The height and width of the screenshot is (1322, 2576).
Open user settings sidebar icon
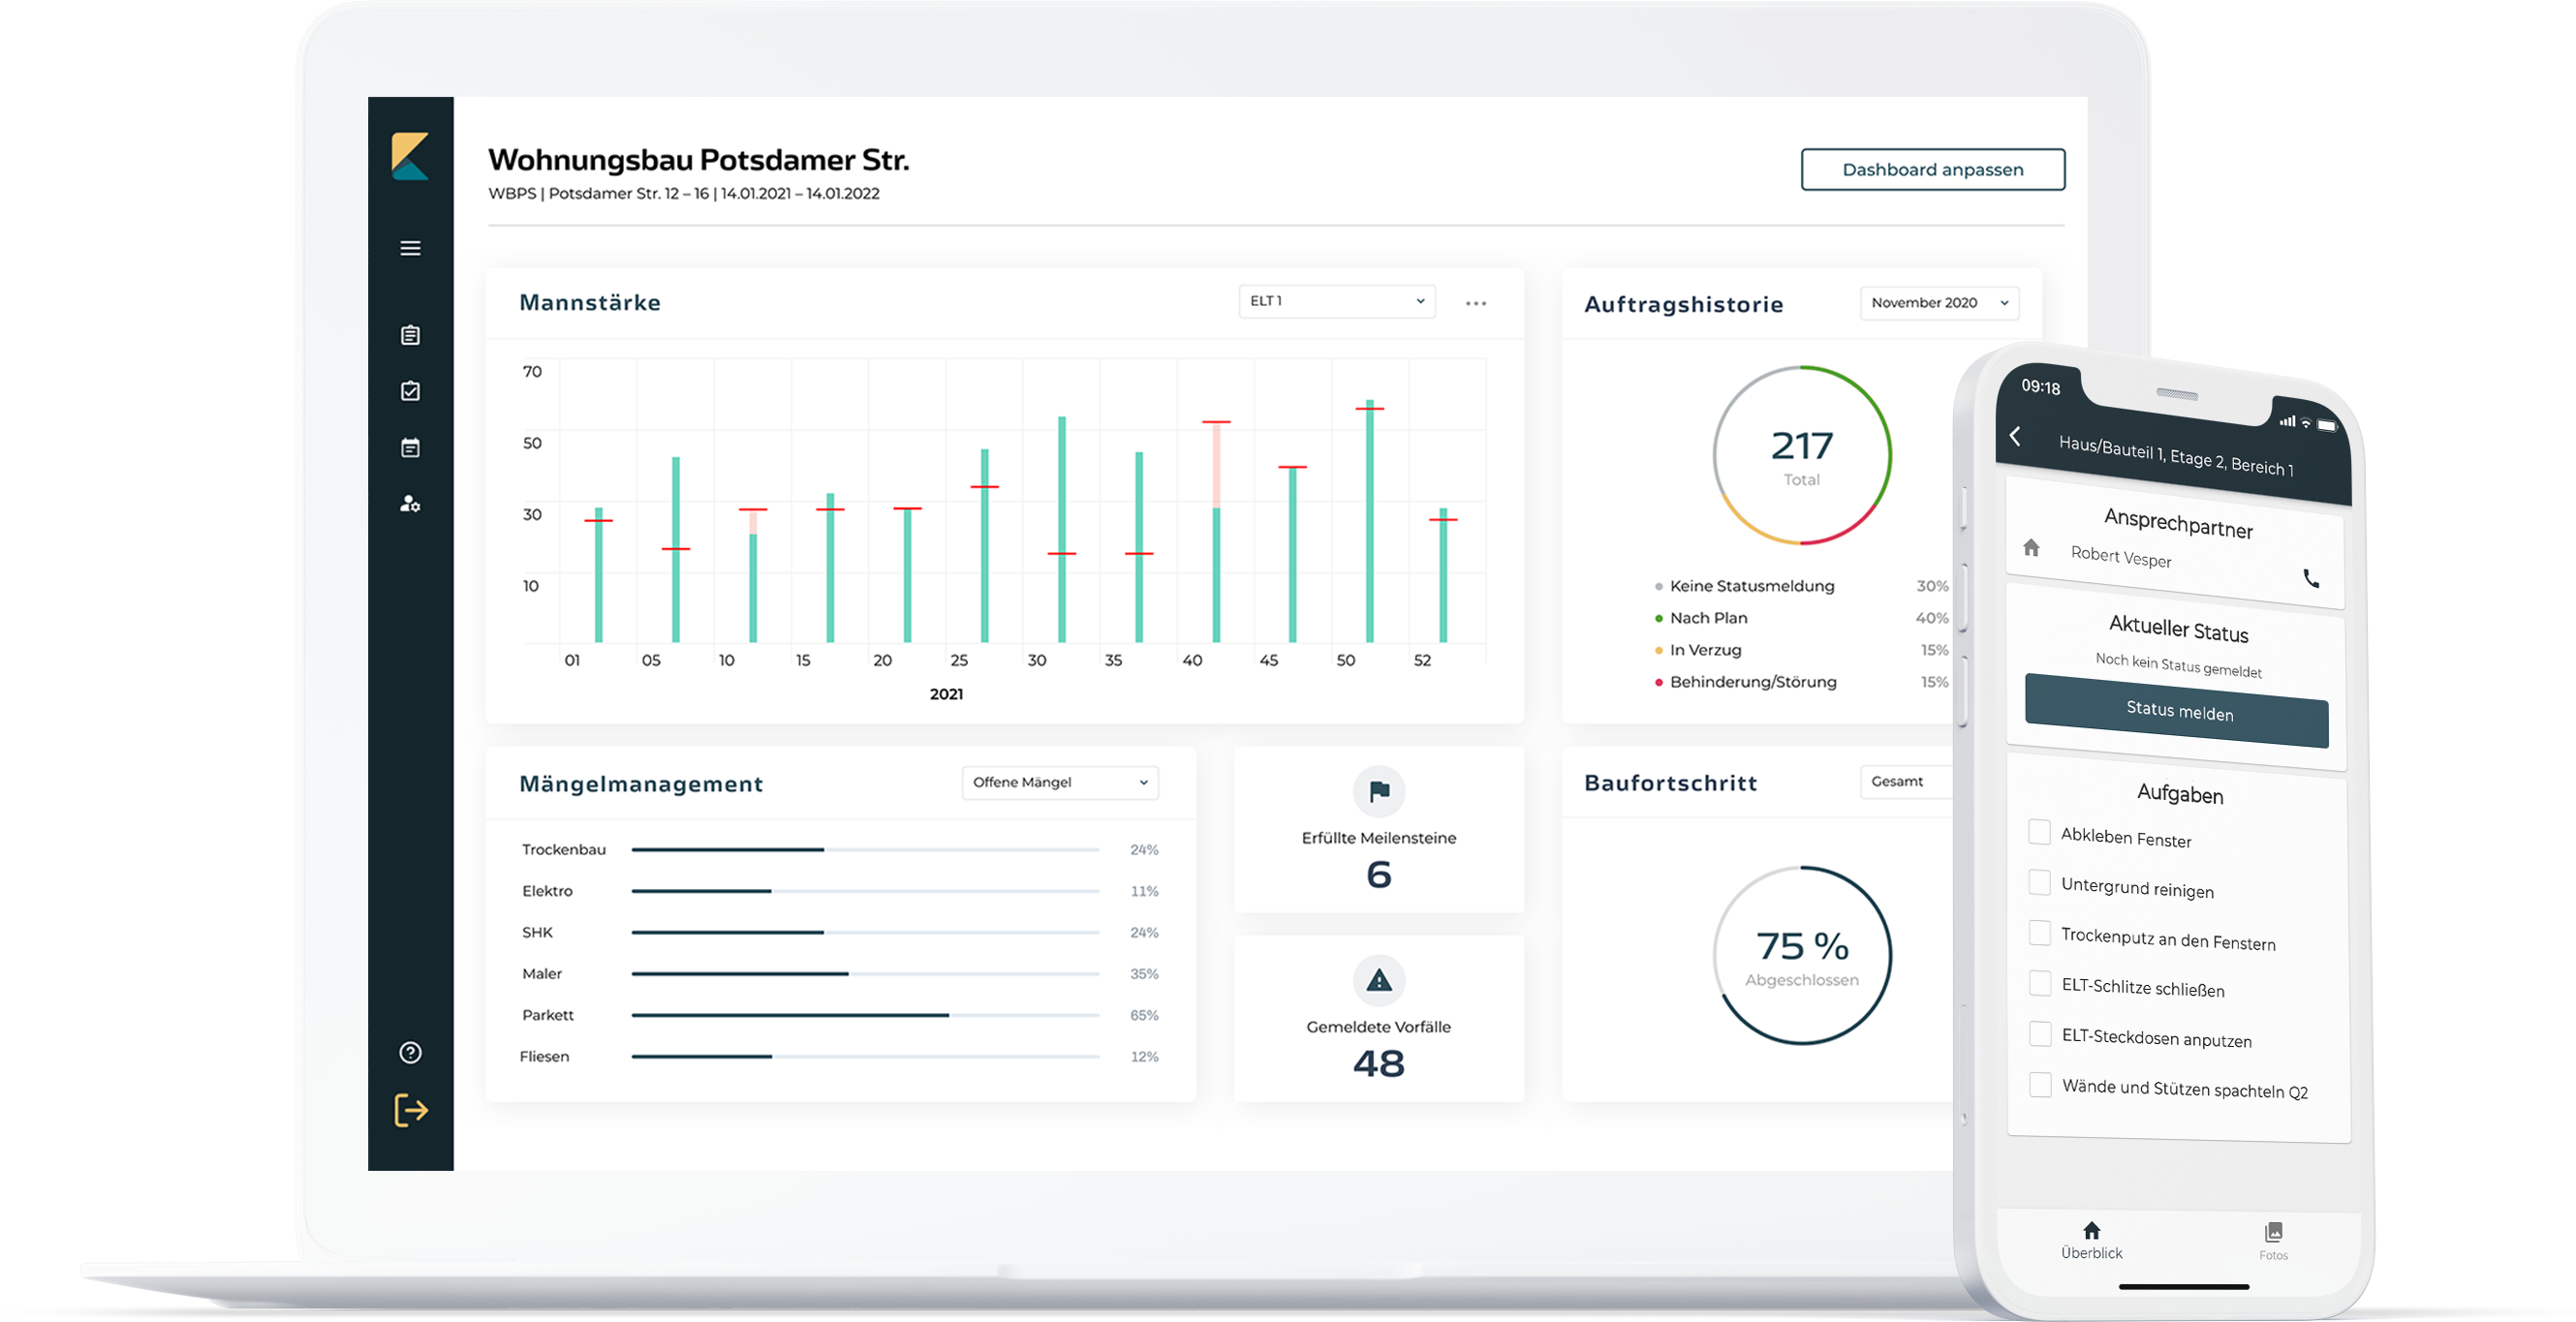pos(410,503)
